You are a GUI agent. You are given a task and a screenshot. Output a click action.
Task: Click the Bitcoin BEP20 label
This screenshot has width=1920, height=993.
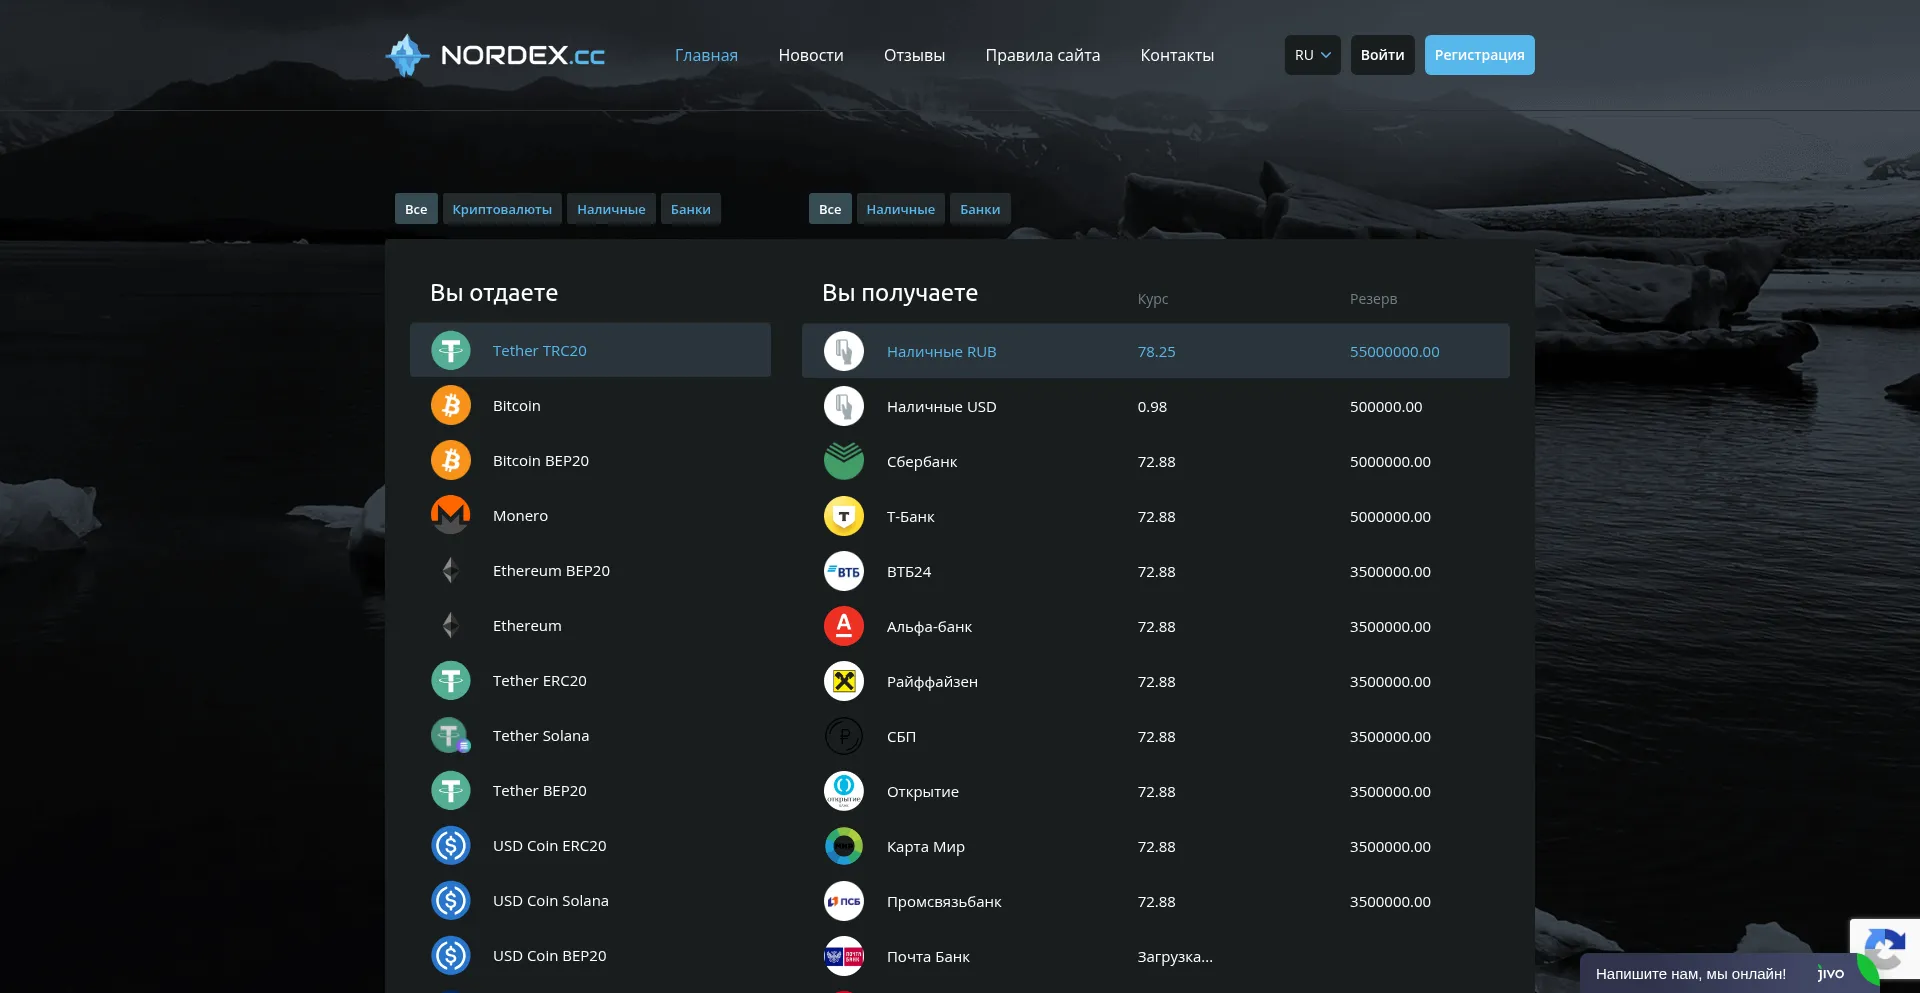pyautogui.click(x=541, y=461)
